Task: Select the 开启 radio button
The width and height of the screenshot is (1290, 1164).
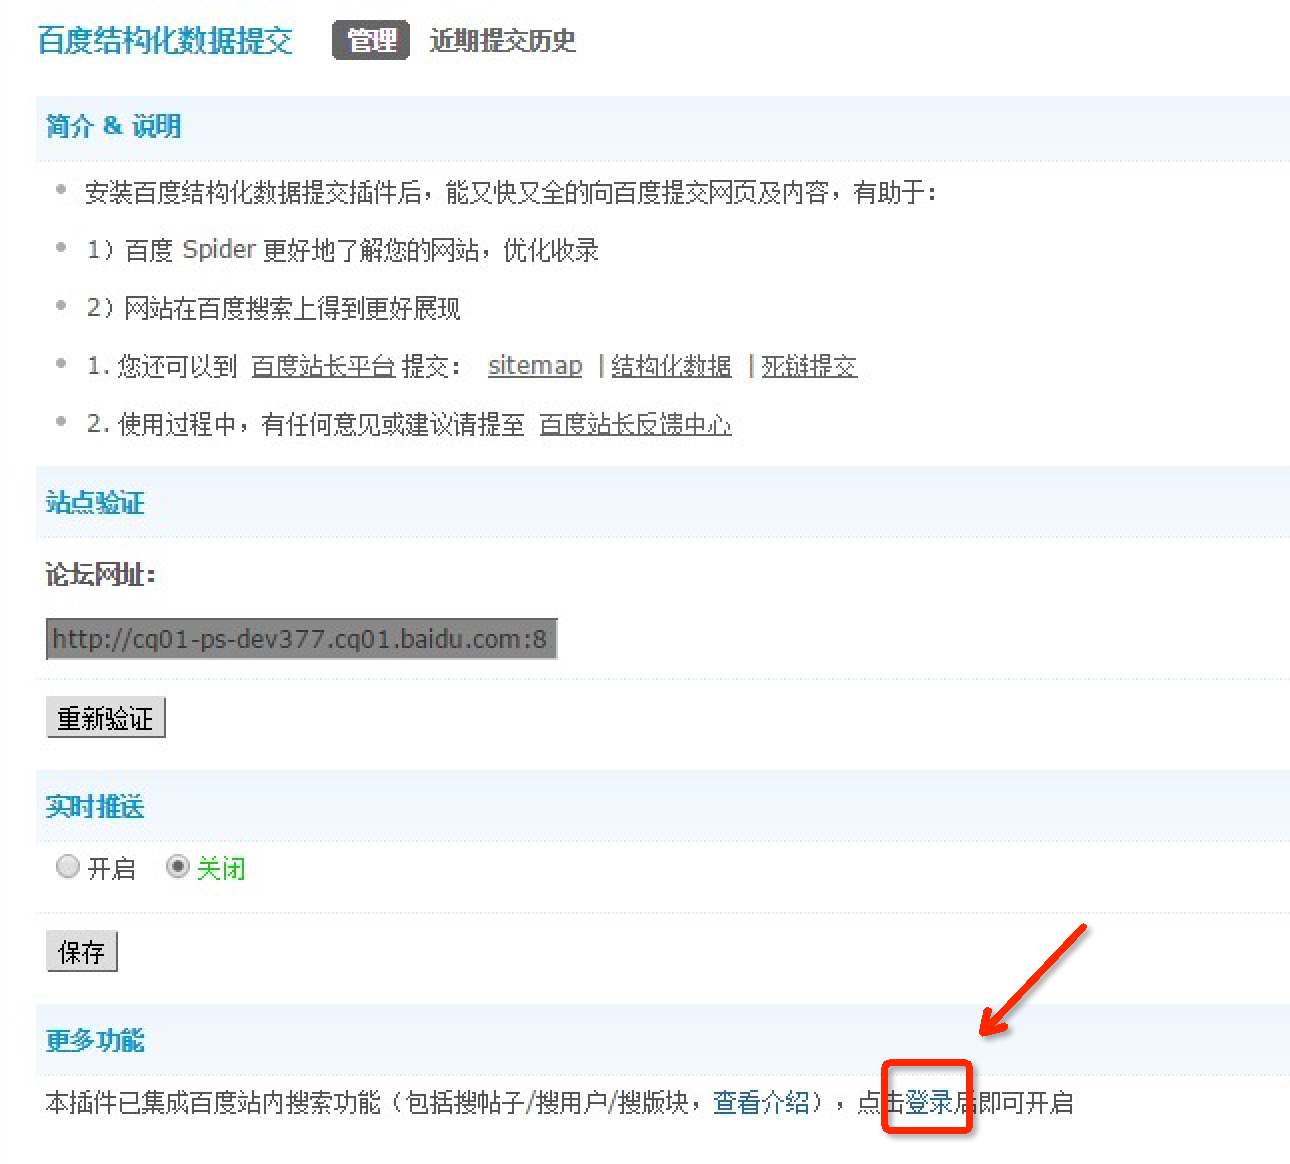Action: [x=68, y=867]
